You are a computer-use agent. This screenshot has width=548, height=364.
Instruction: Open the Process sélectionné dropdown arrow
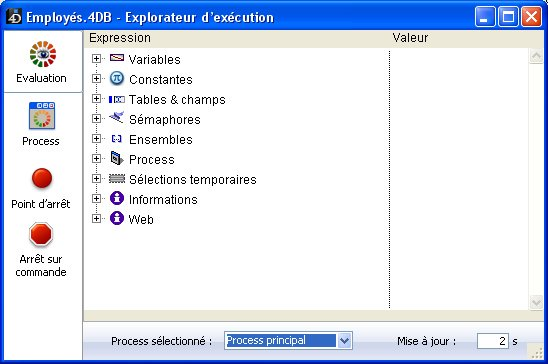click(344, 341)
